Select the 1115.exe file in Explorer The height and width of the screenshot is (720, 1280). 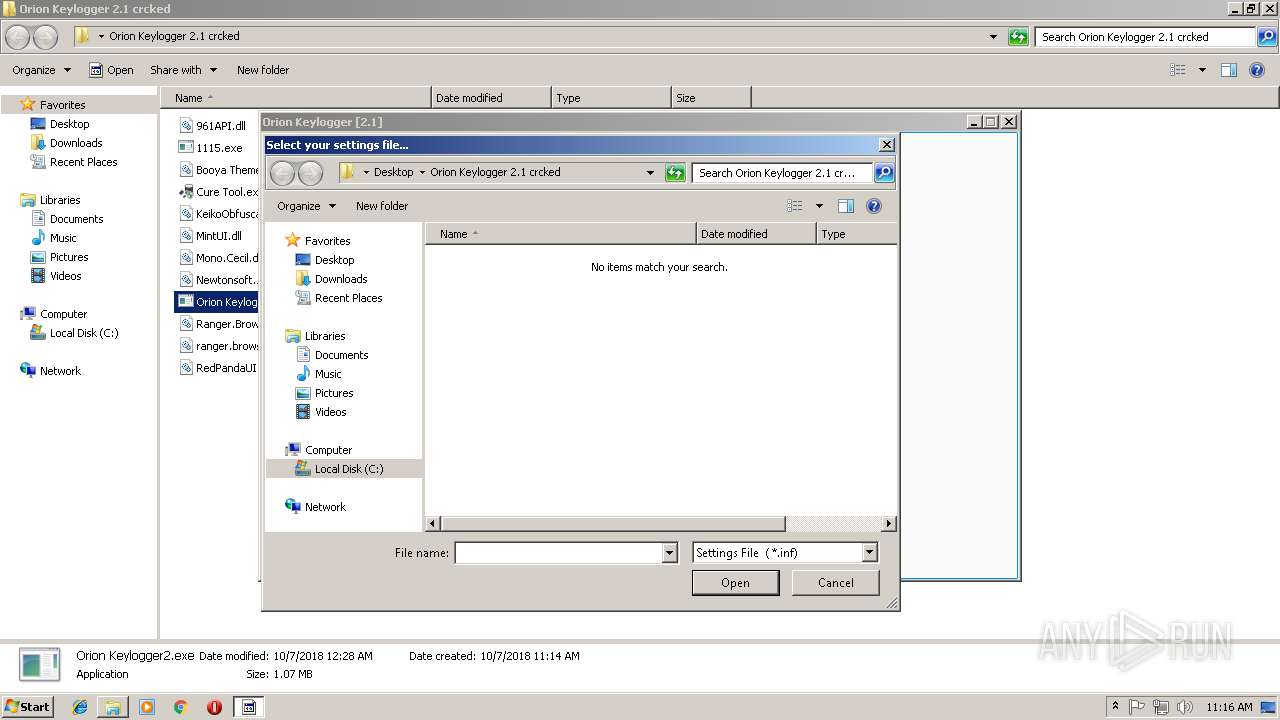[x=211, y=148]
